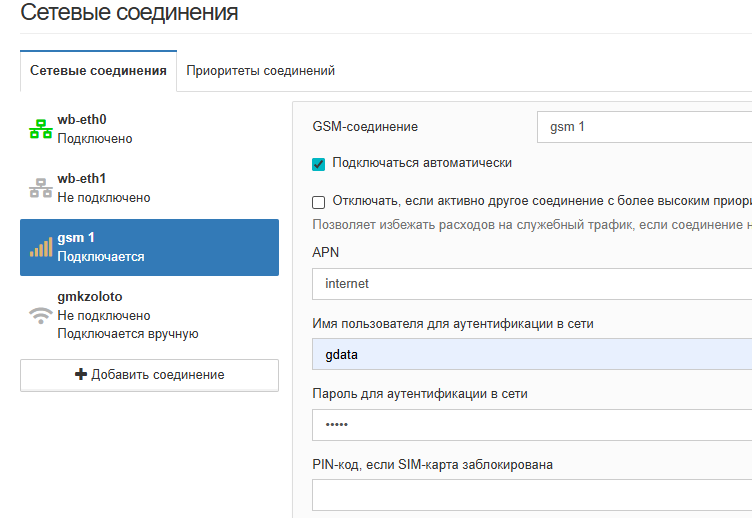Click the green Ethernet icon of wb-eth0
752x518 pixels.
click(40, 129)
